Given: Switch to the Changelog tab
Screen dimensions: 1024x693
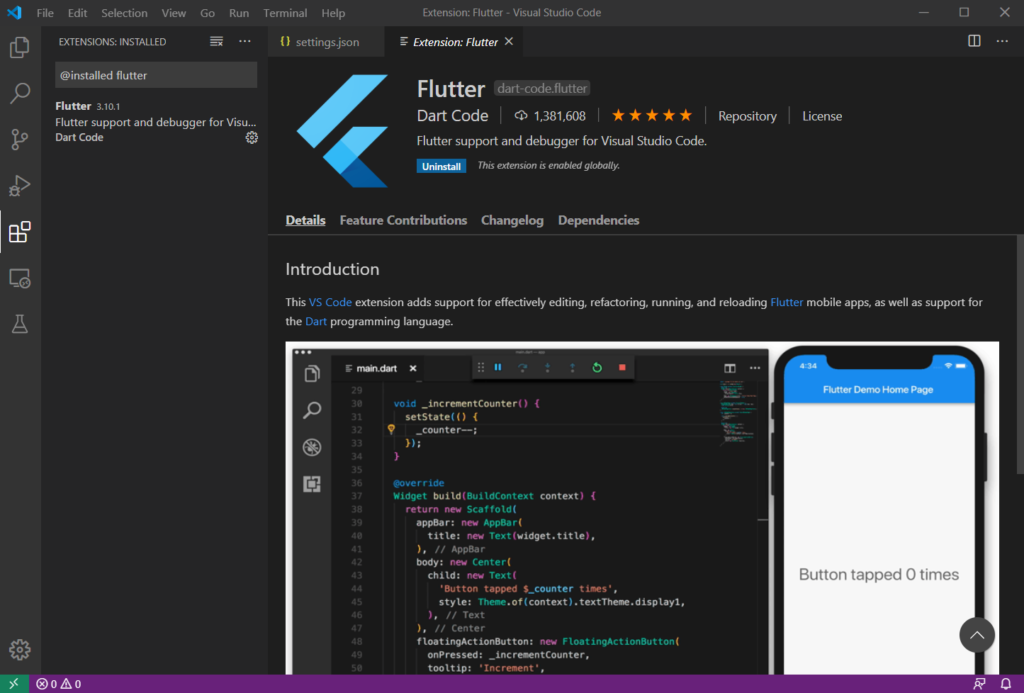Looking at the screenshot, I should coord(512,220).
